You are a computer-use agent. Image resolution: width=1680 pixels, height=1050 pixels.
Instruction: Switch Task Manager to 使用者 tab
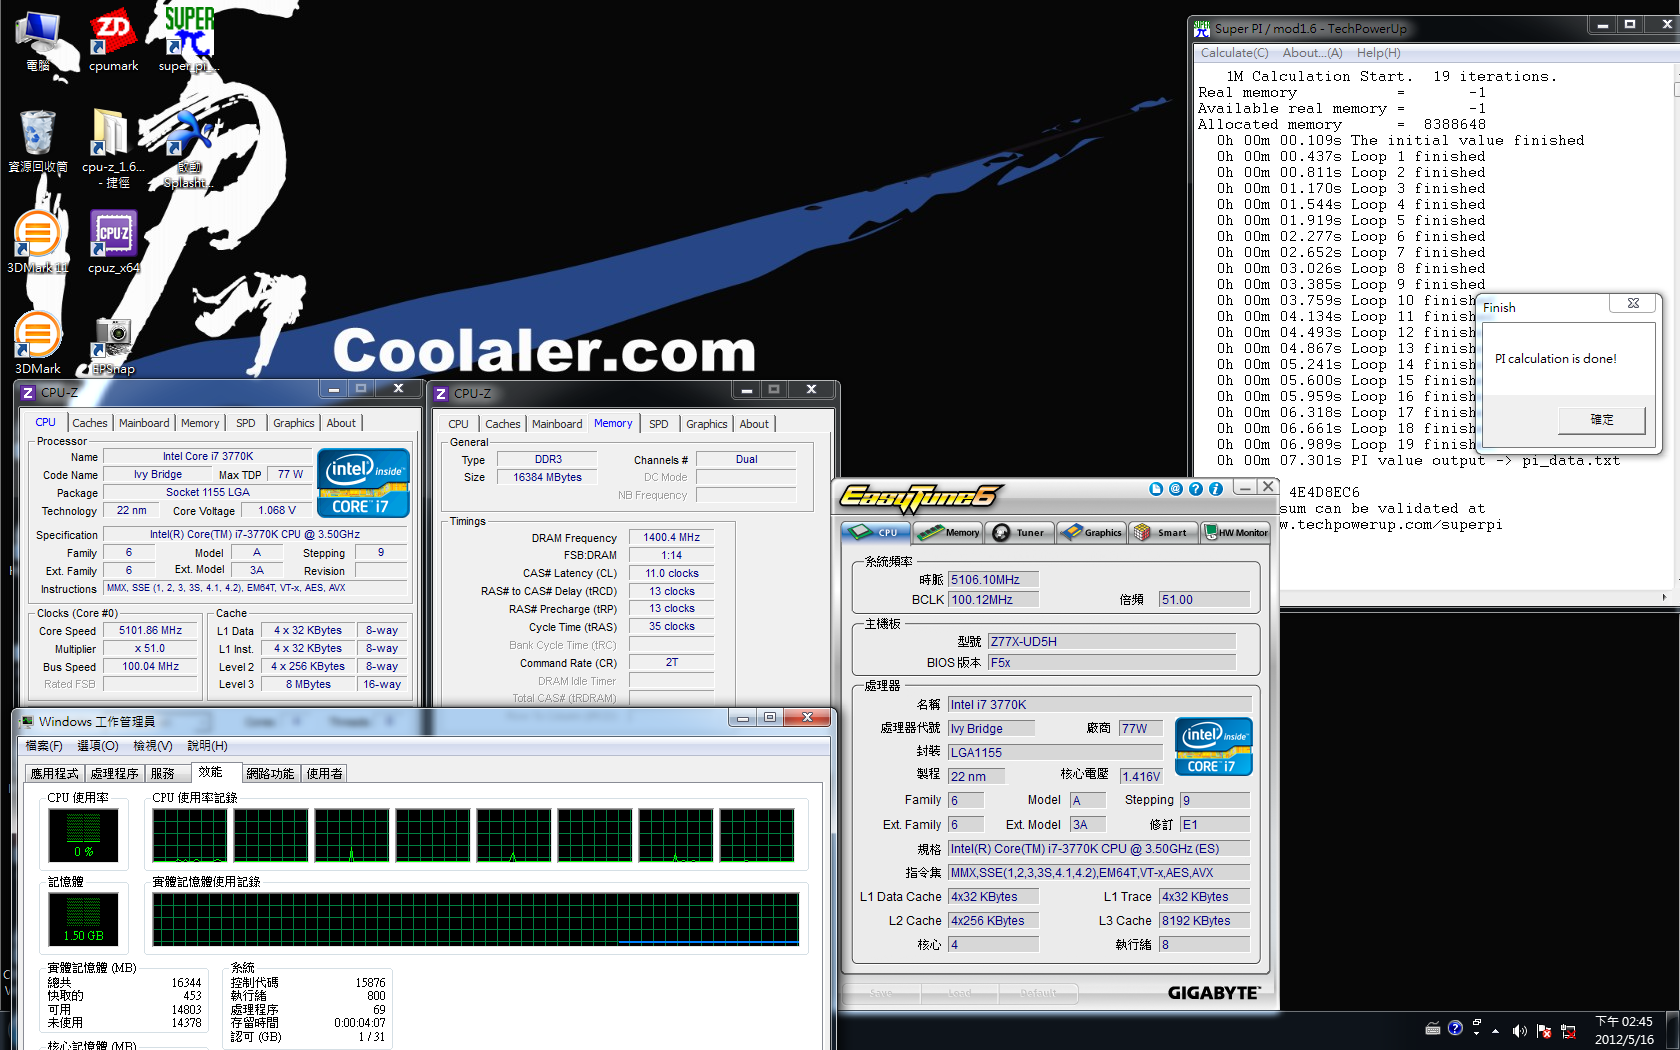point(324,774)
